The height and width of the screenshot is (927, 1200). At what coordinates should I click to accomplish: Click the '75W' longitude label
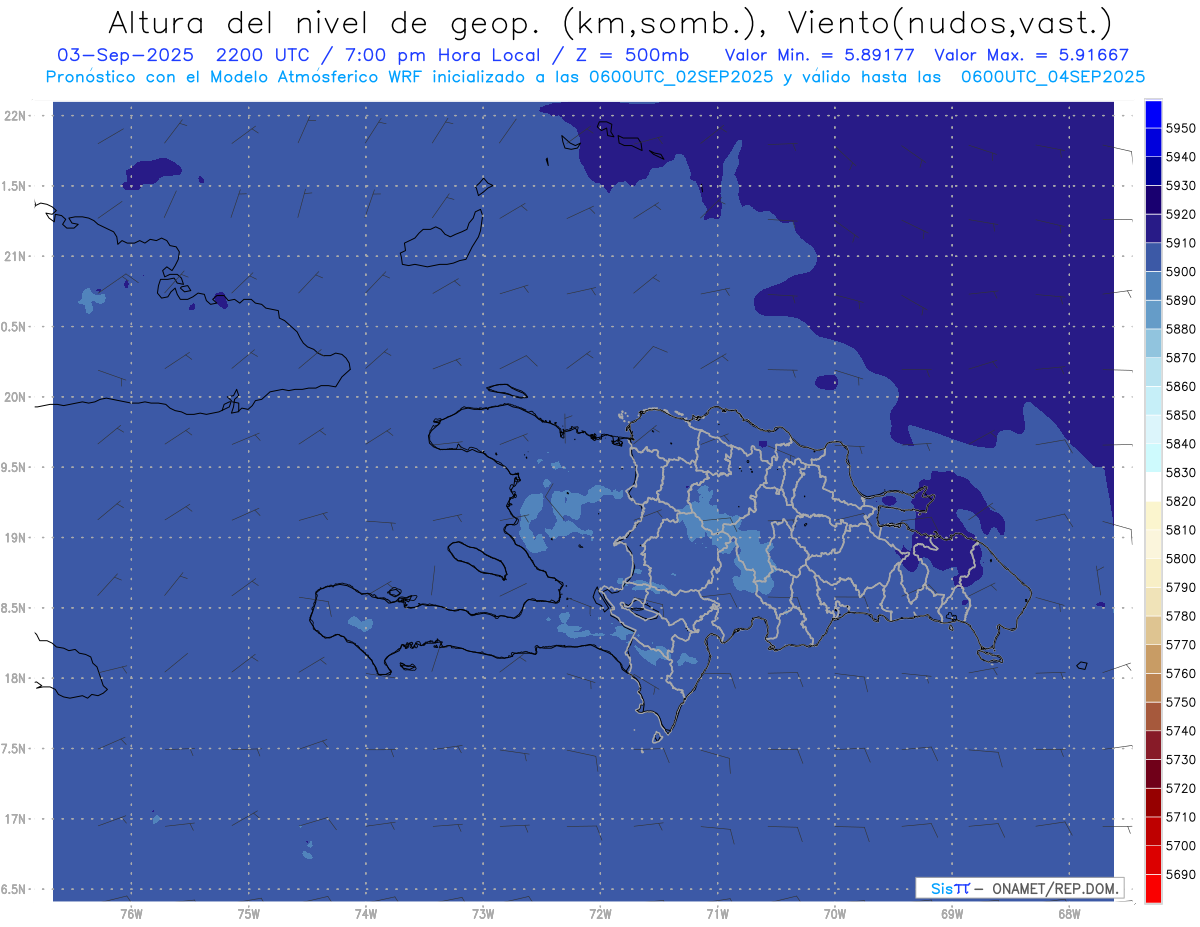[x=248, y=913]
